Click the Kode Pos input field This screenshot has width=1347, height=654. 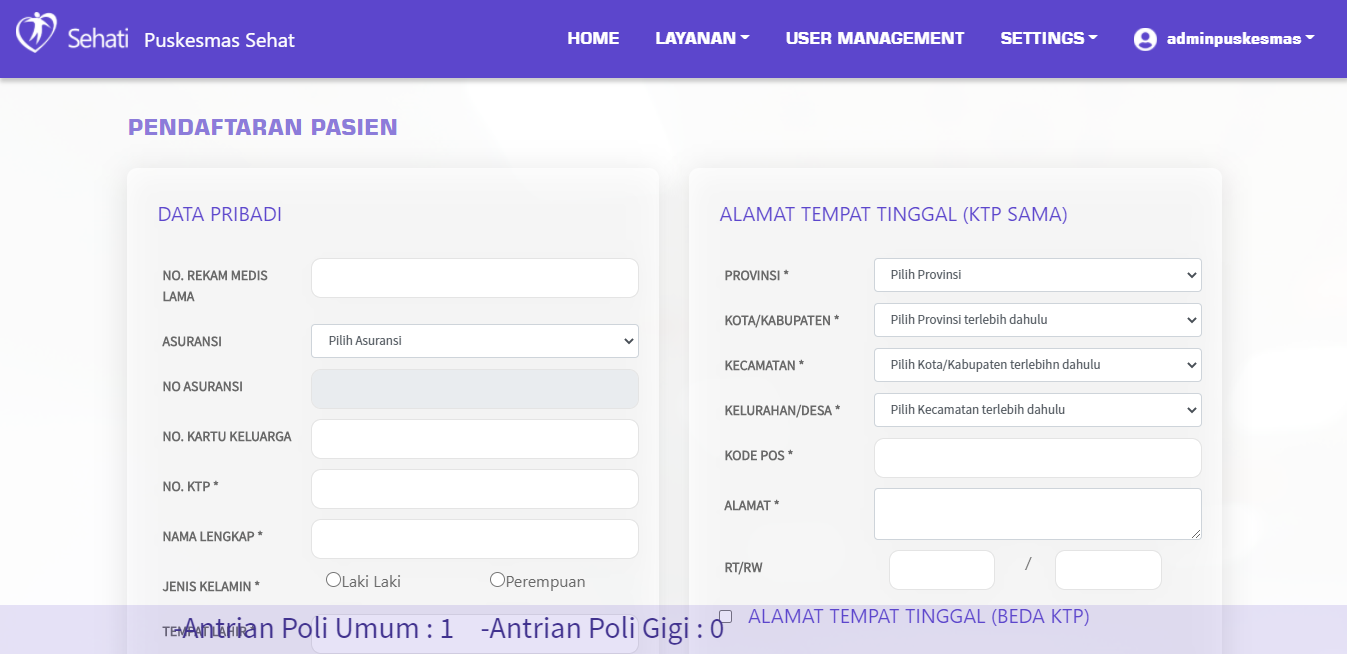point(1037,458)
